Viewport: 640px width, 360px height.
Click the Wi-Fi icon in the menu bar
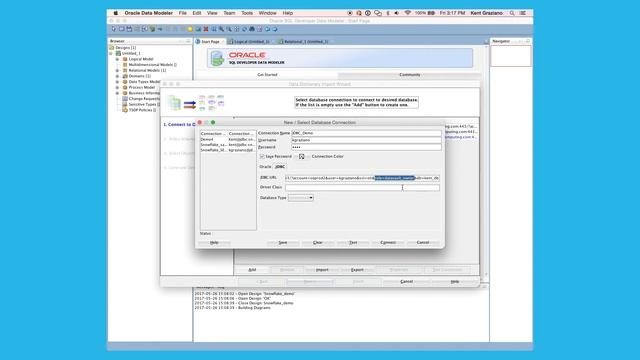tap(407, 13)
